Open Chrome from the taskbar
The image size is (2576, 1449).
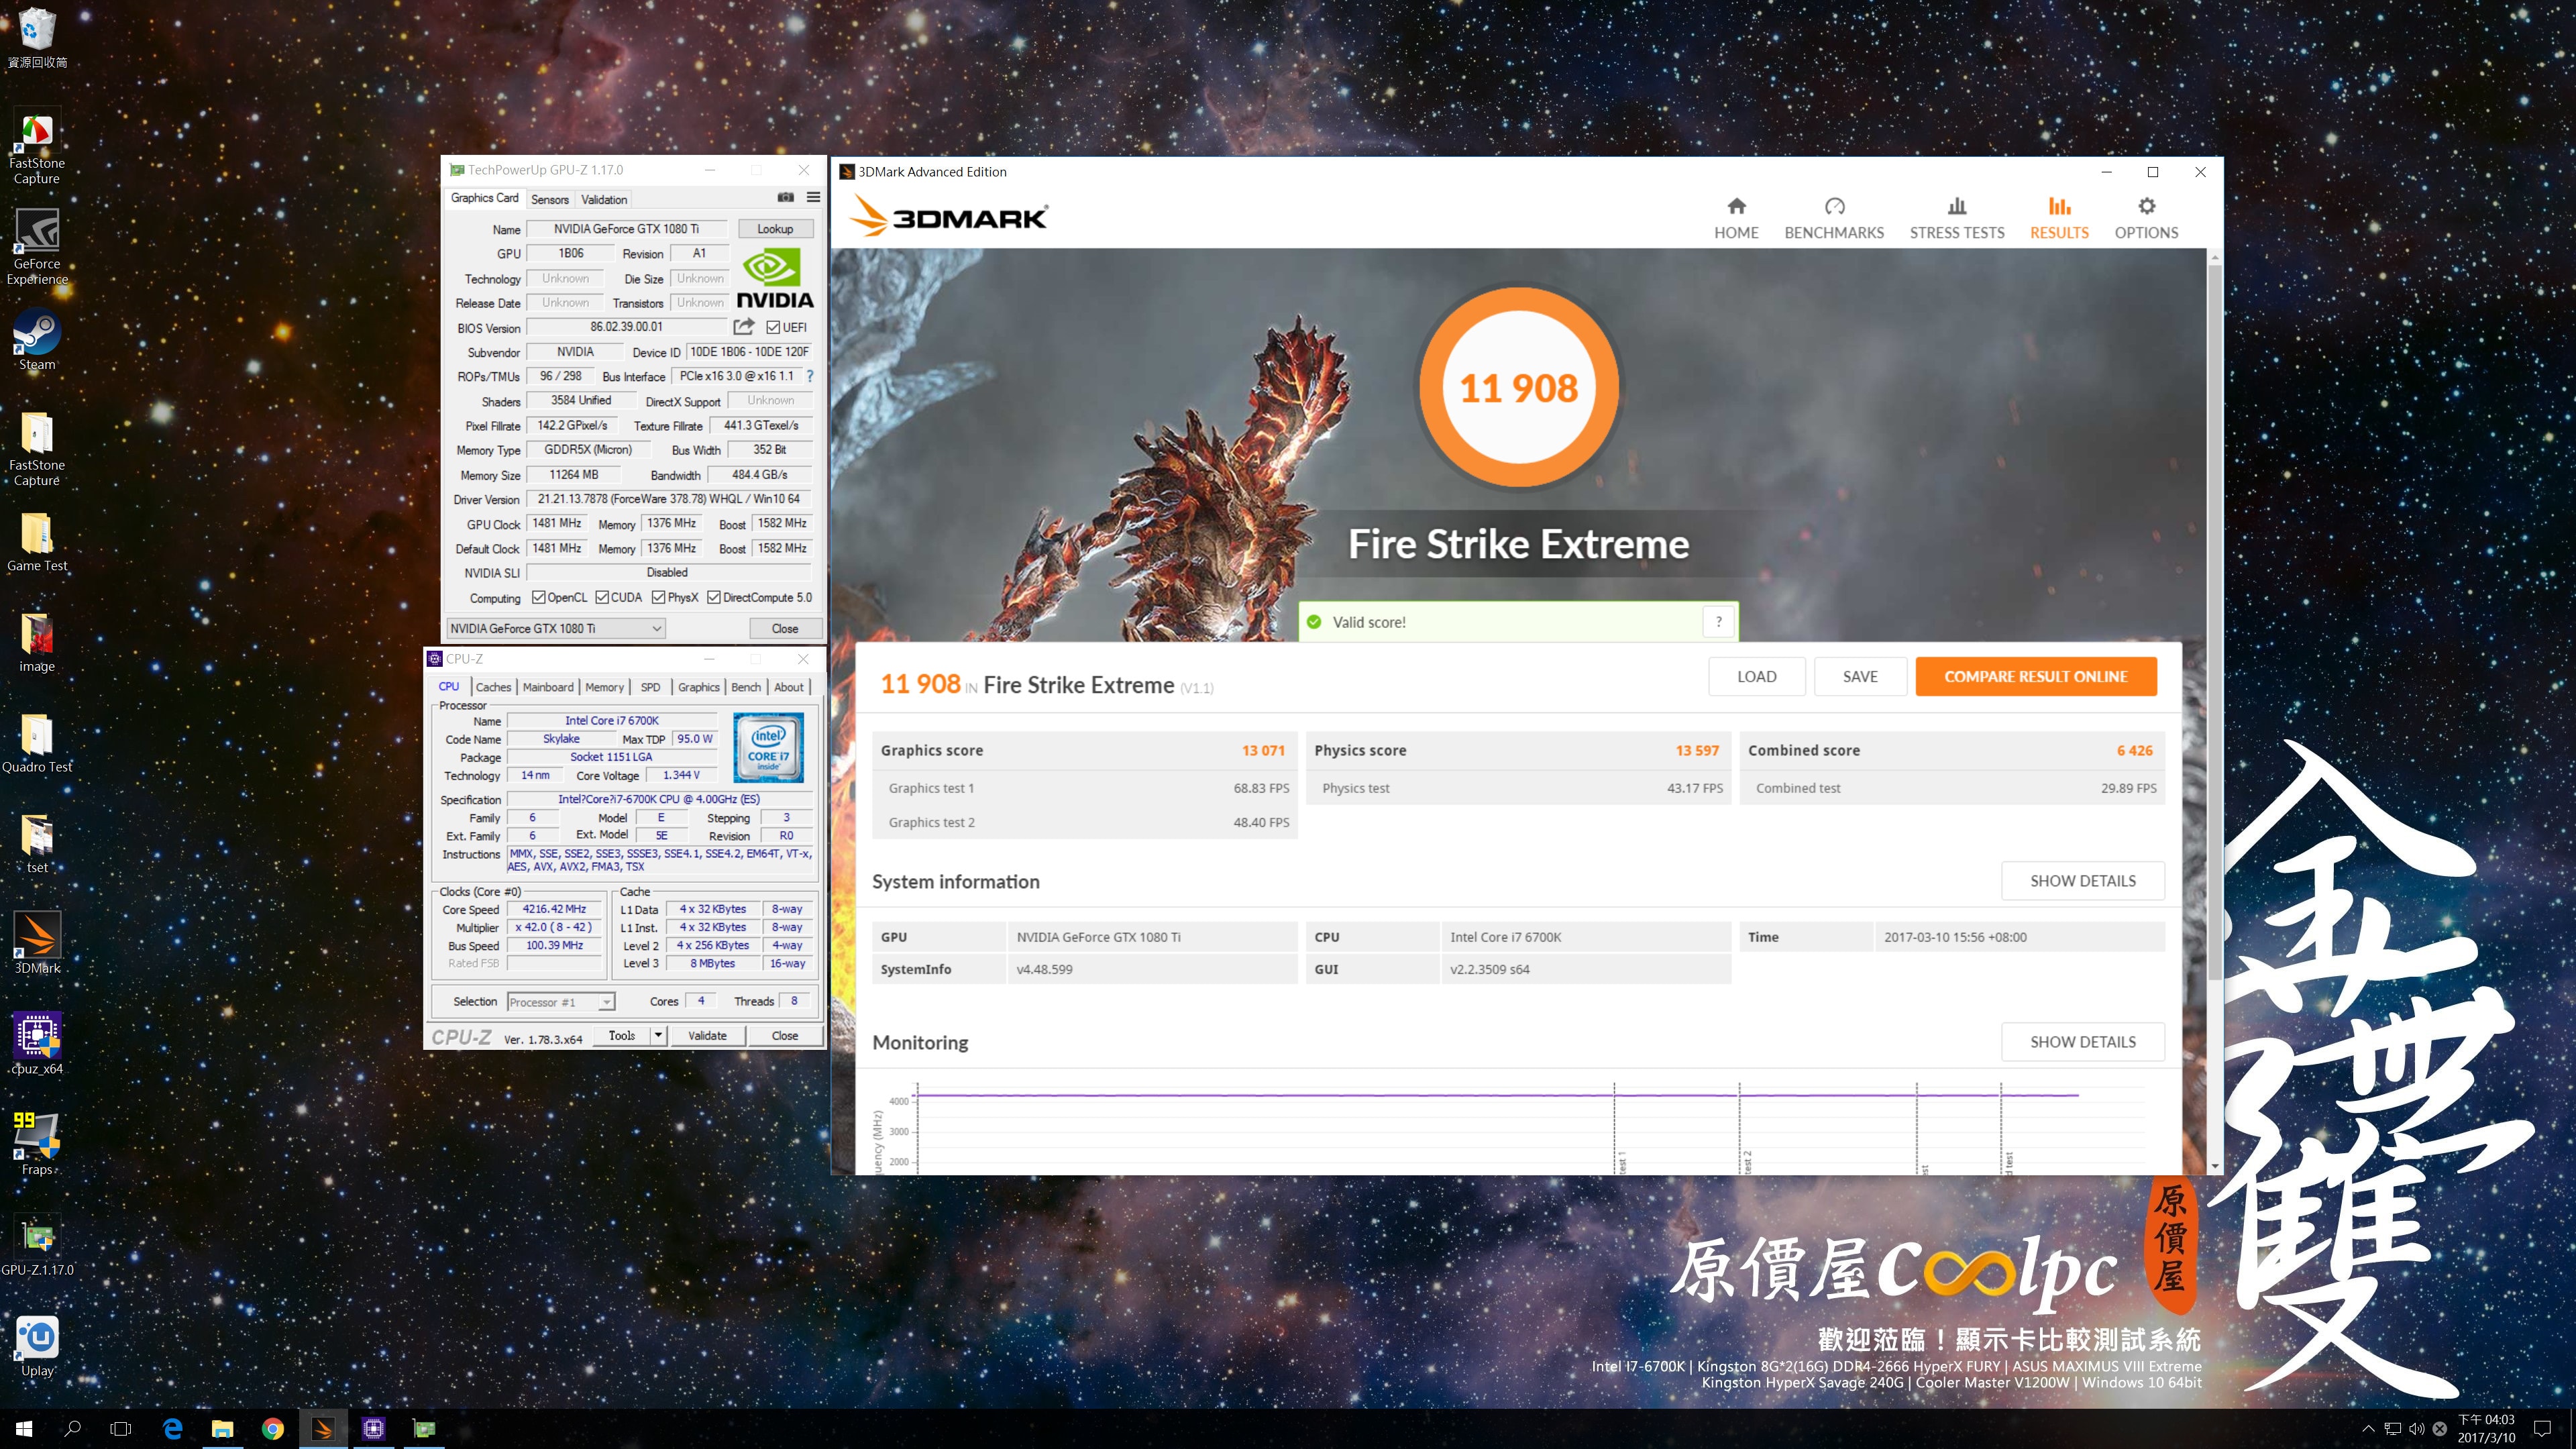click(x=272, y=1429)
